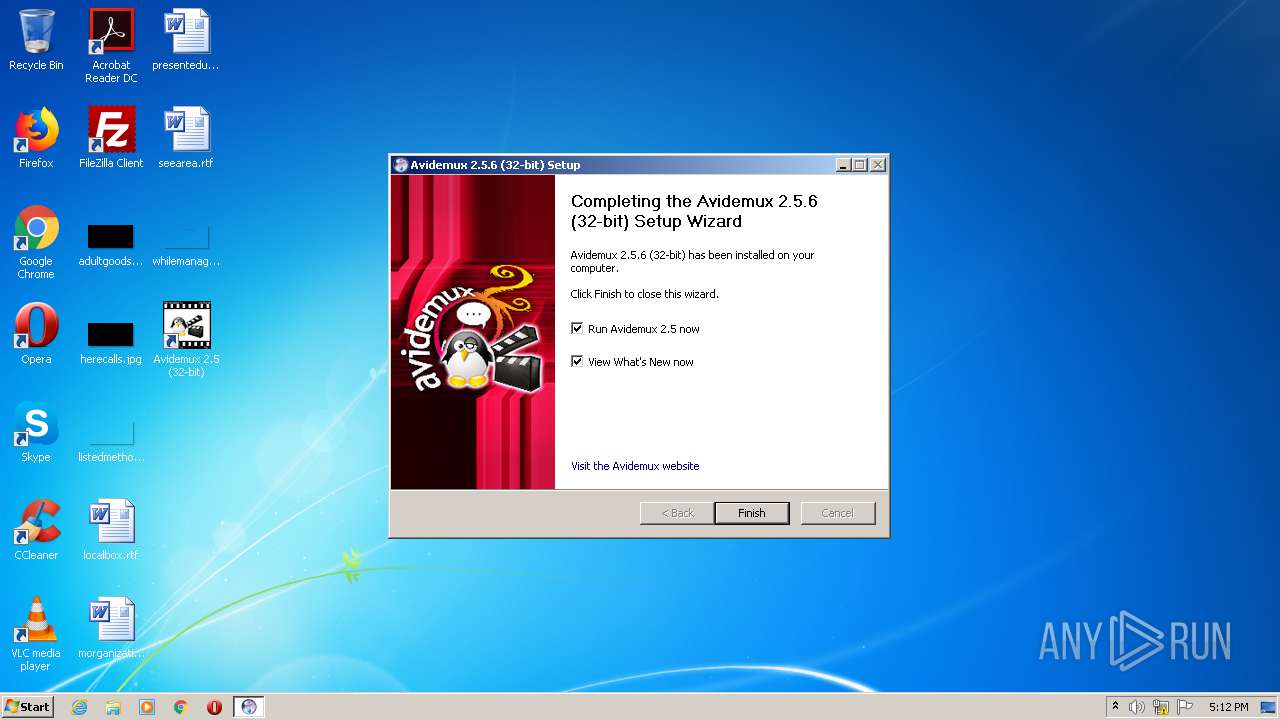
Task: Open Internet Explorer in the taskbar
Action: pos(80,707)
